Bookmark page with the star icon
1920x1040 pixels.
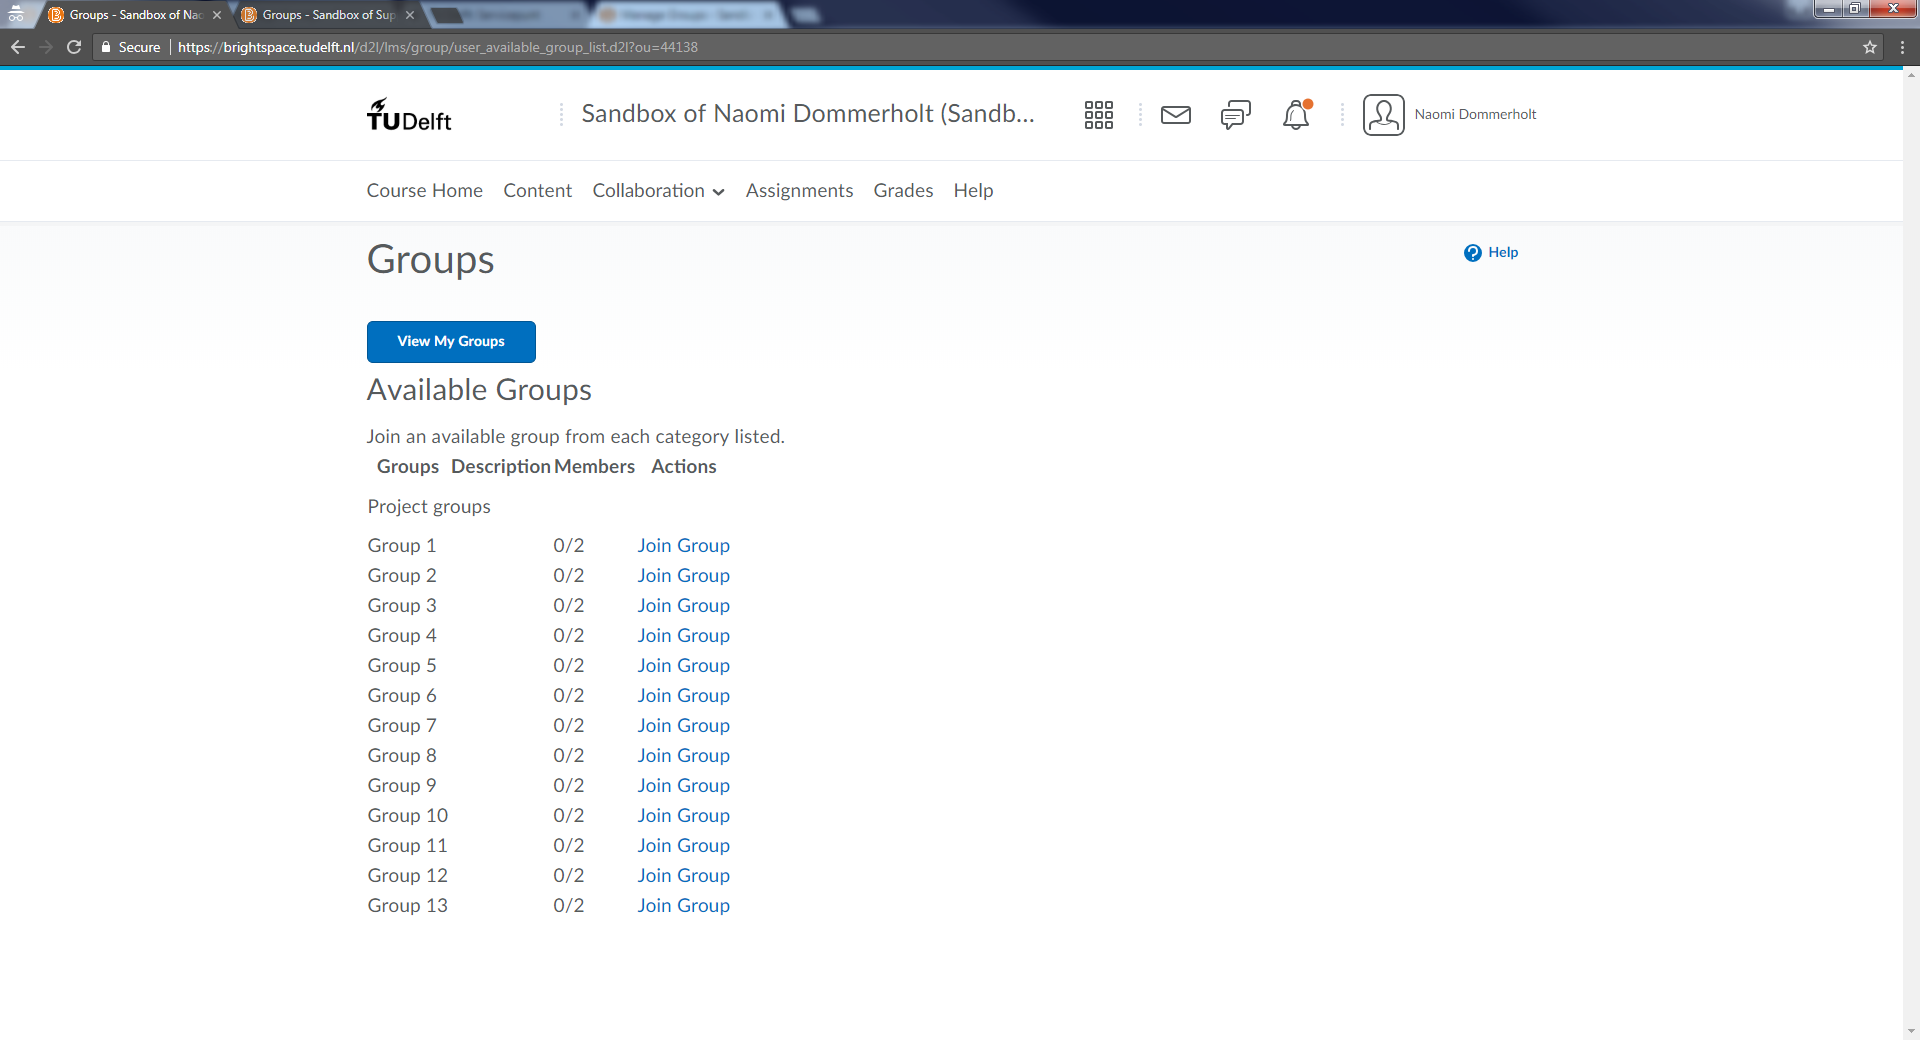pos(1869,47)
